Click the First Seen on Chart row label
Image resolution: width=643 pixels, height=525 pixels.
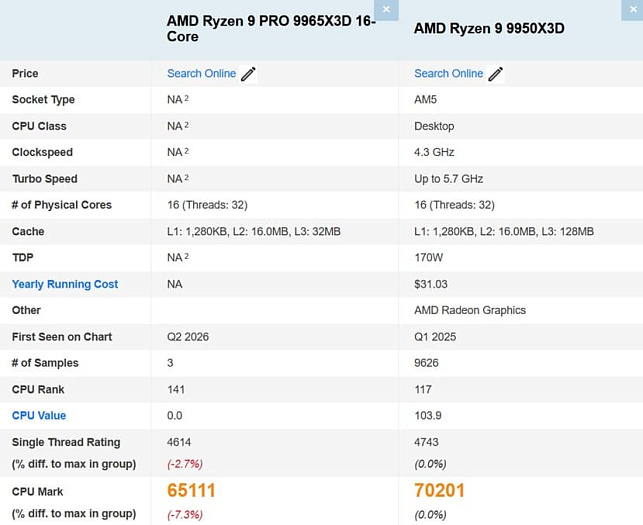click(62, 337)
